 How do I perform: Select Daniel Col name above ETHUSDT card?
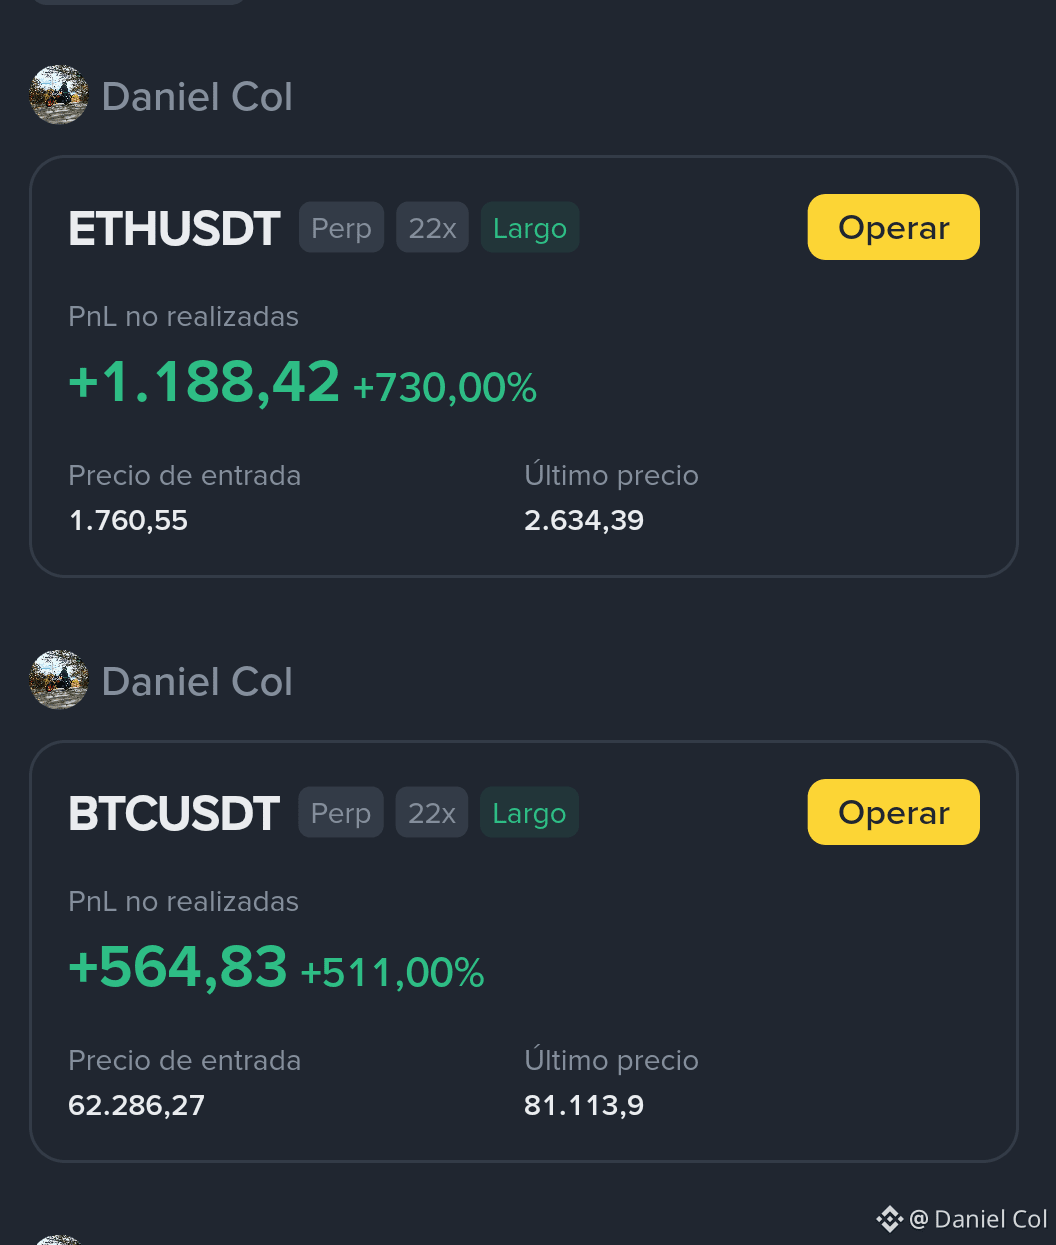[x=197, y=97]
